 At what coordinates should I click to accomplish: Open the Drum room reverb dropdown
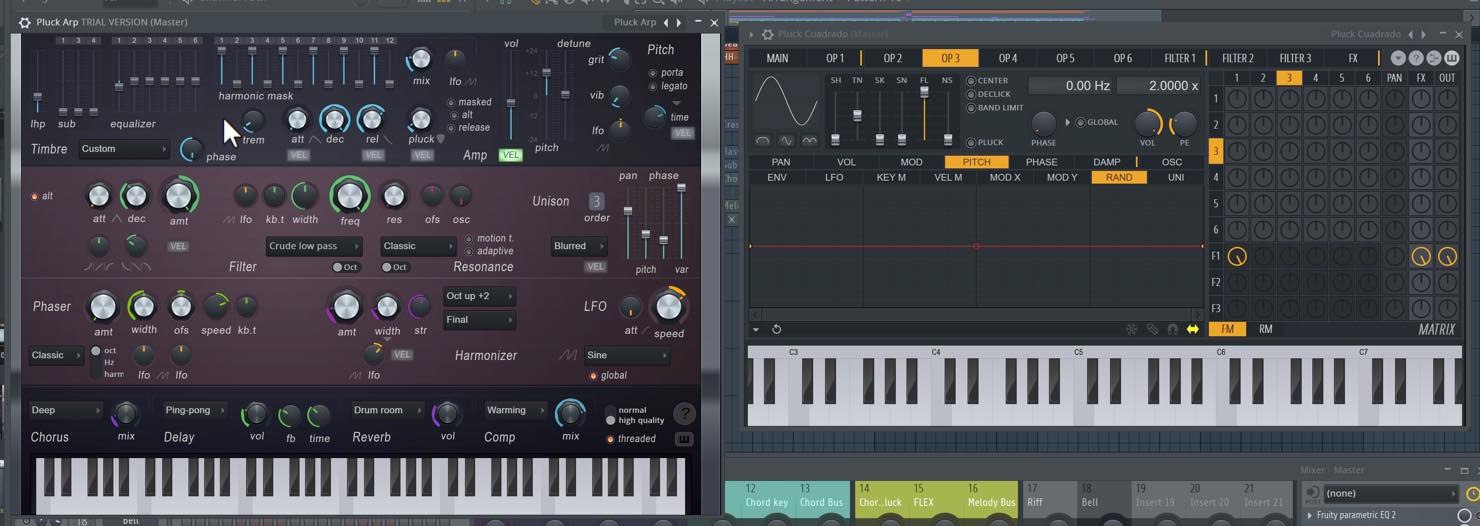coord(388,410)
